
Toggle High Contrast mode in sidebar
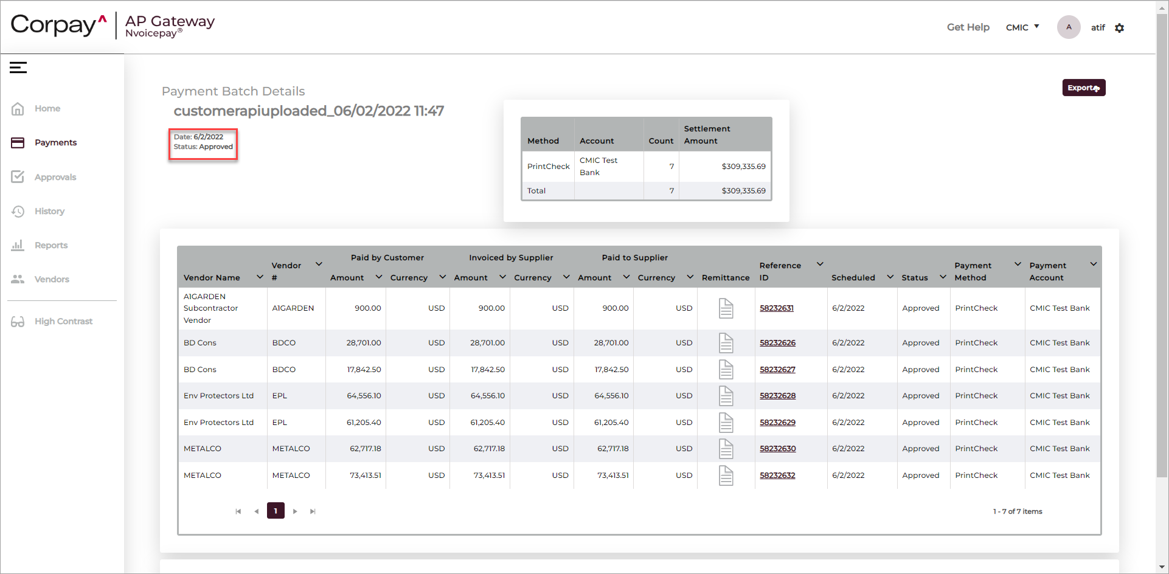coord(62,322)
